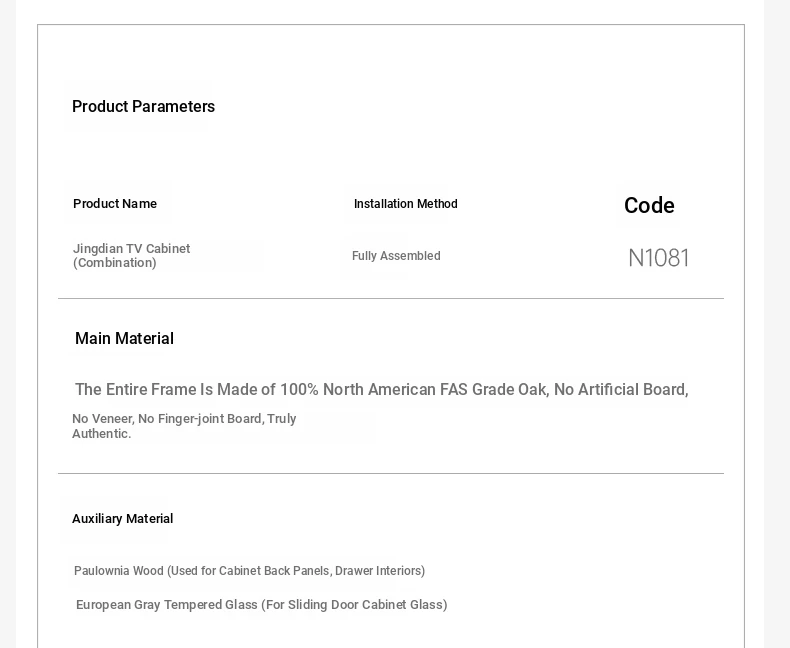This screenshot has width=790, height=648.
Task: Click the Code column heading
Action: [x=649, y=206]
